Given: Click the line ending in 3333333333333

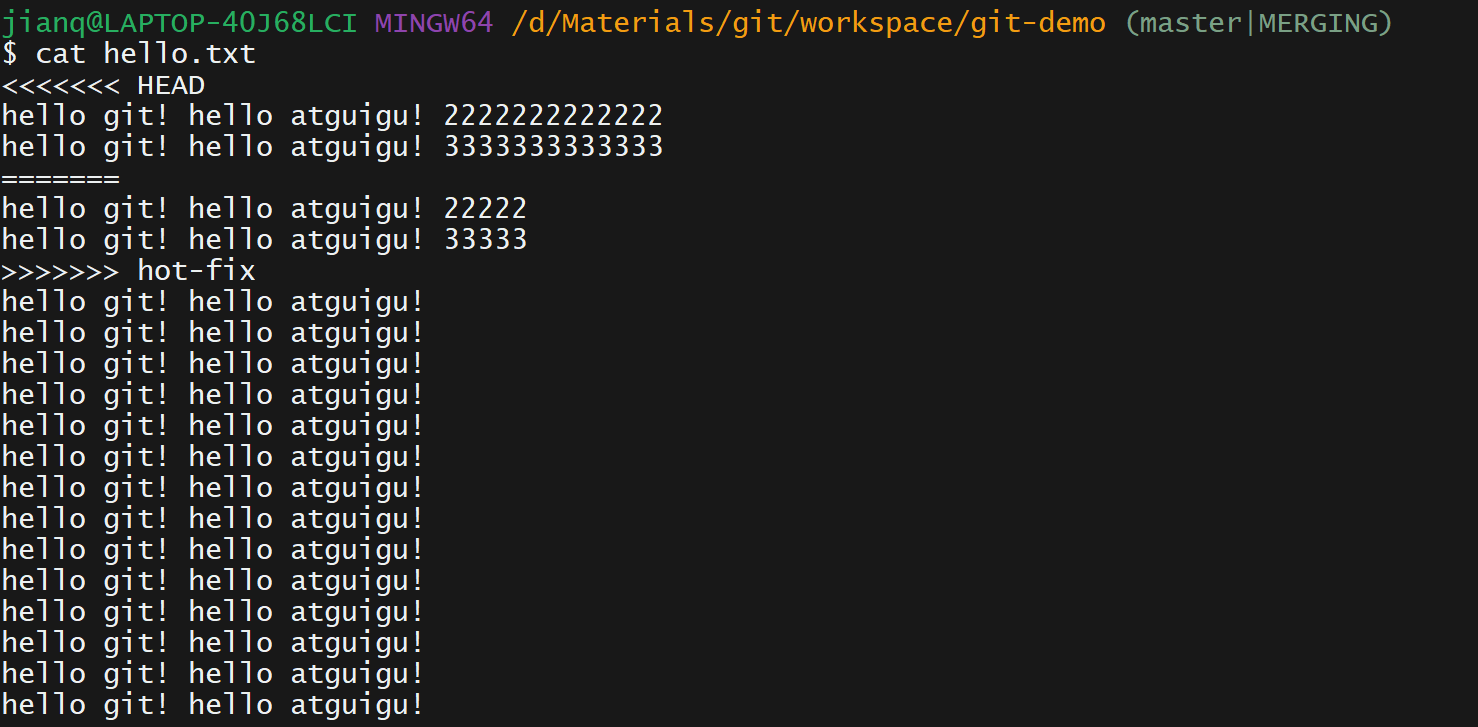Looking at the screenshot, I should [332, 147].
